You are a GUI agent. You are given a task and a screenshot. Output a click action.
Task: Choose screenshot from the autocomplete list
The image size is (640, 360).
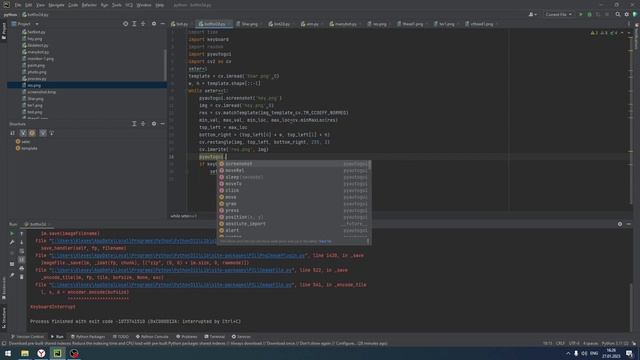tap(294, 164)
